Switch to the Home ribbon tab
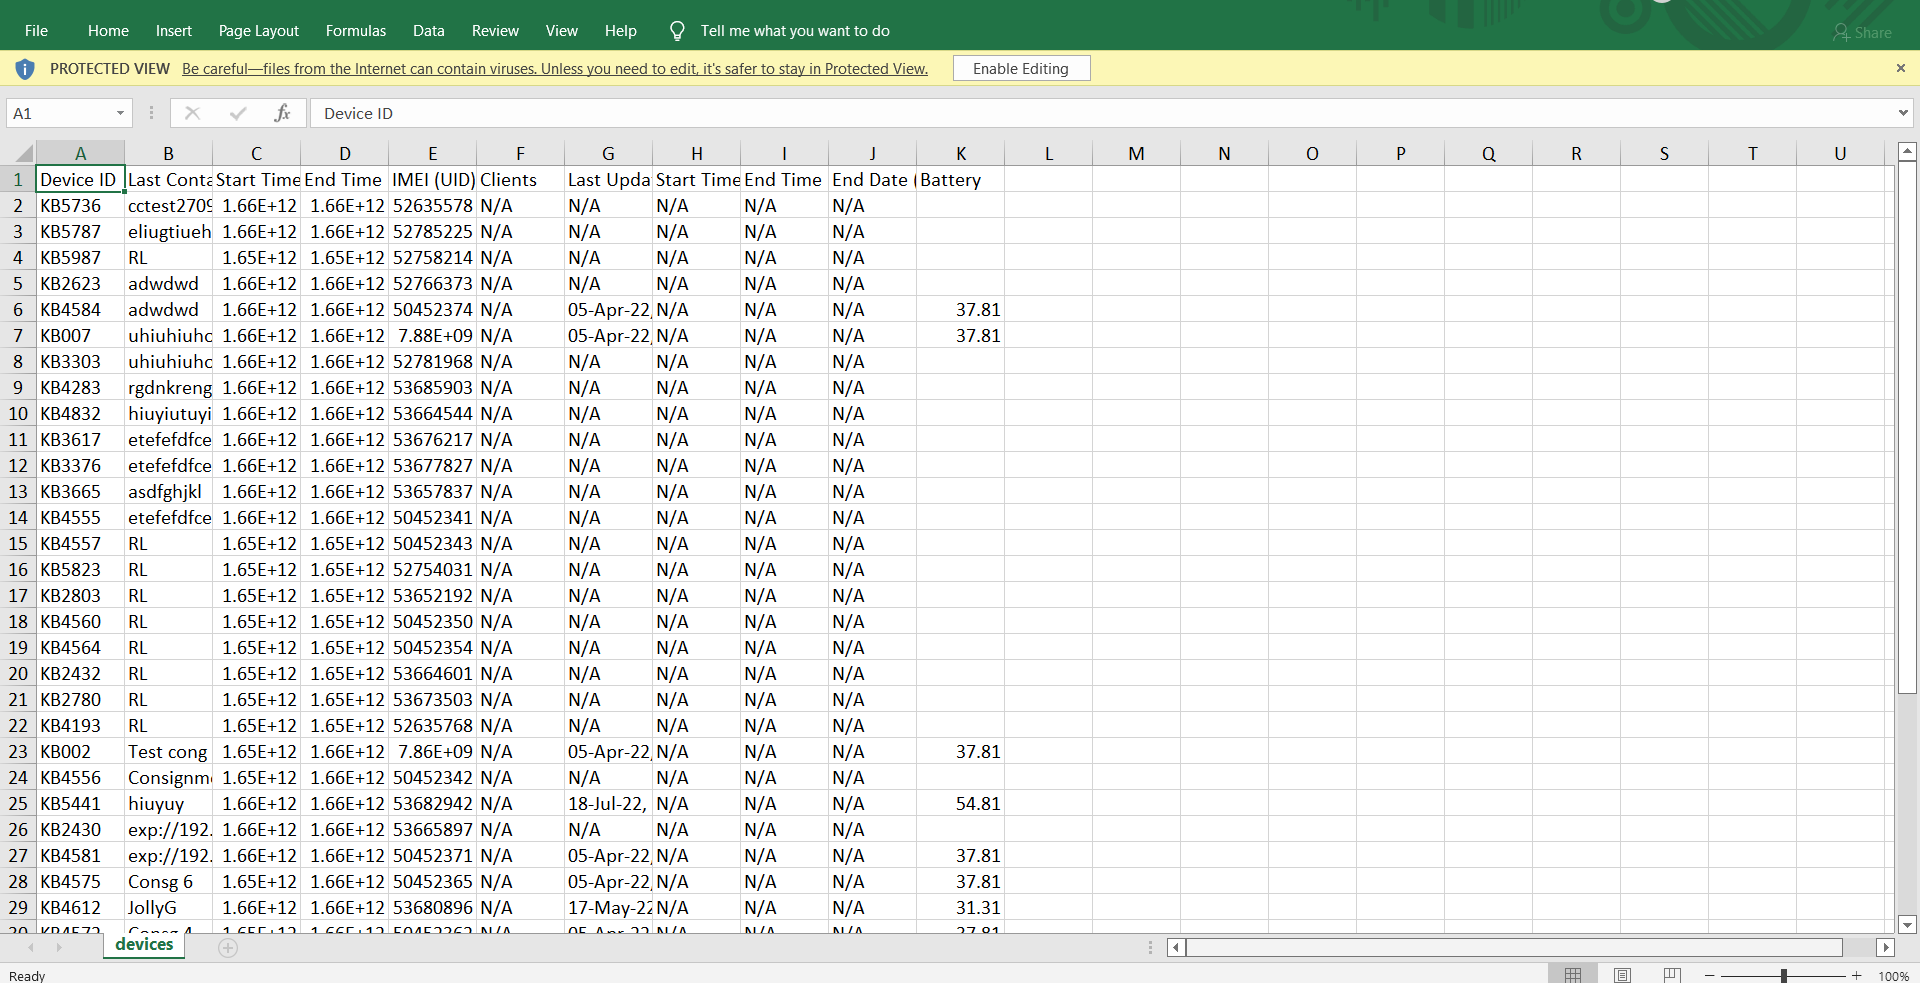Screen dimensions: 1920x983 108,31
